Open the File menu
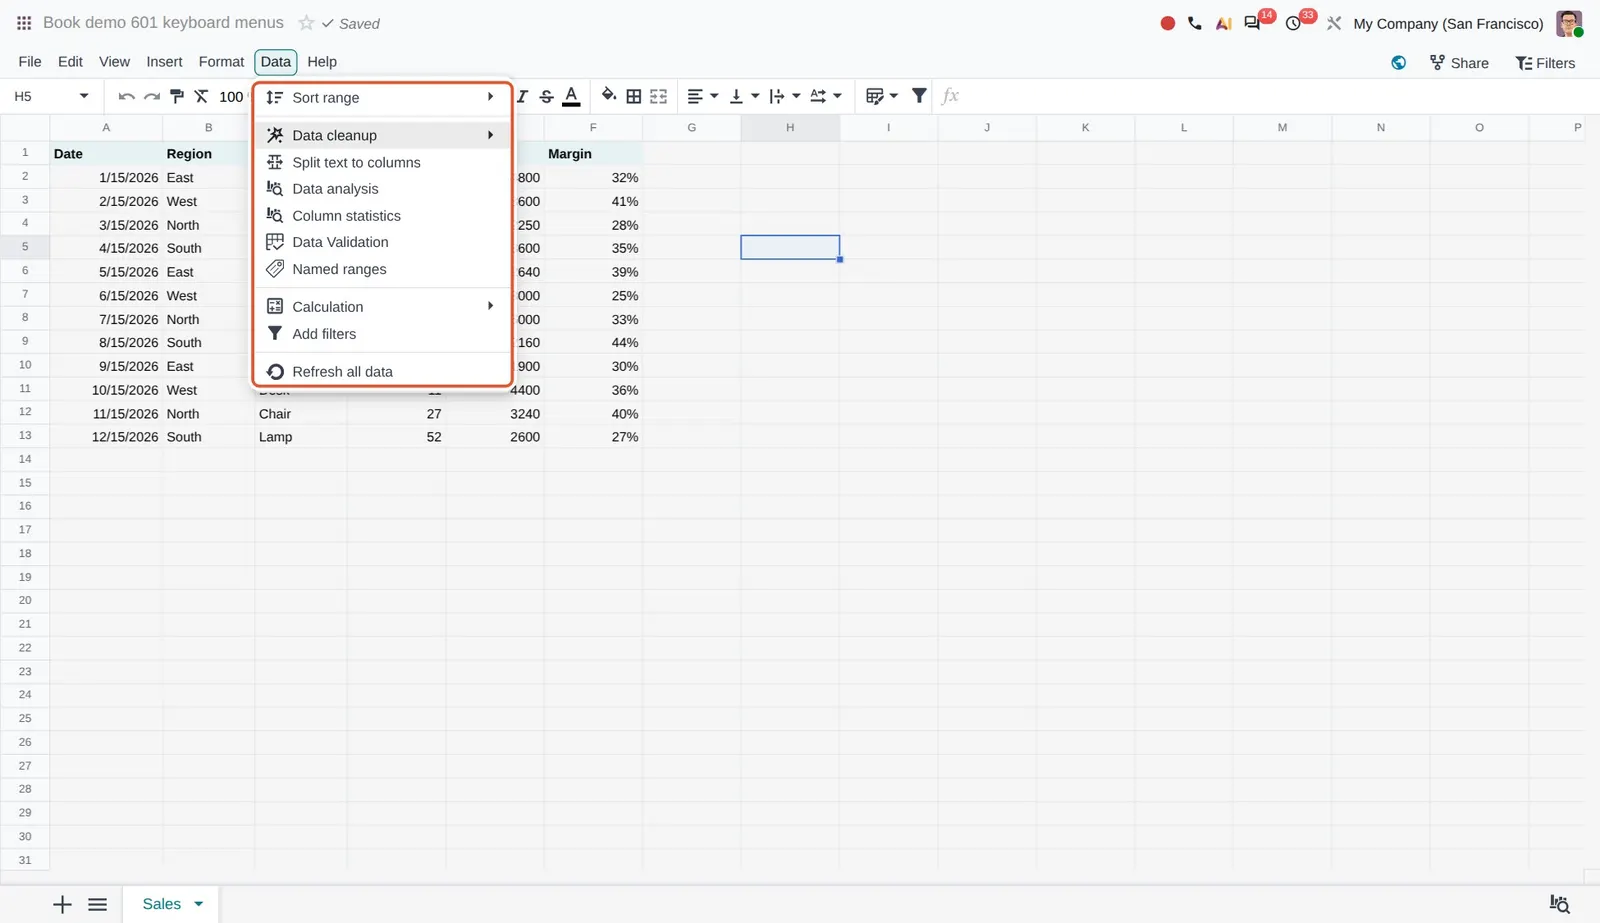1600x923 pixels. [30, 61]
